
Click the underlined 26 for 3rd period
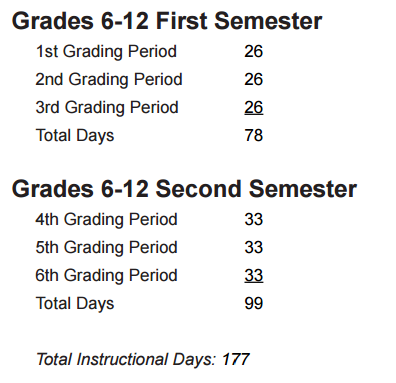pyautogui.click(x=254, y=108)
